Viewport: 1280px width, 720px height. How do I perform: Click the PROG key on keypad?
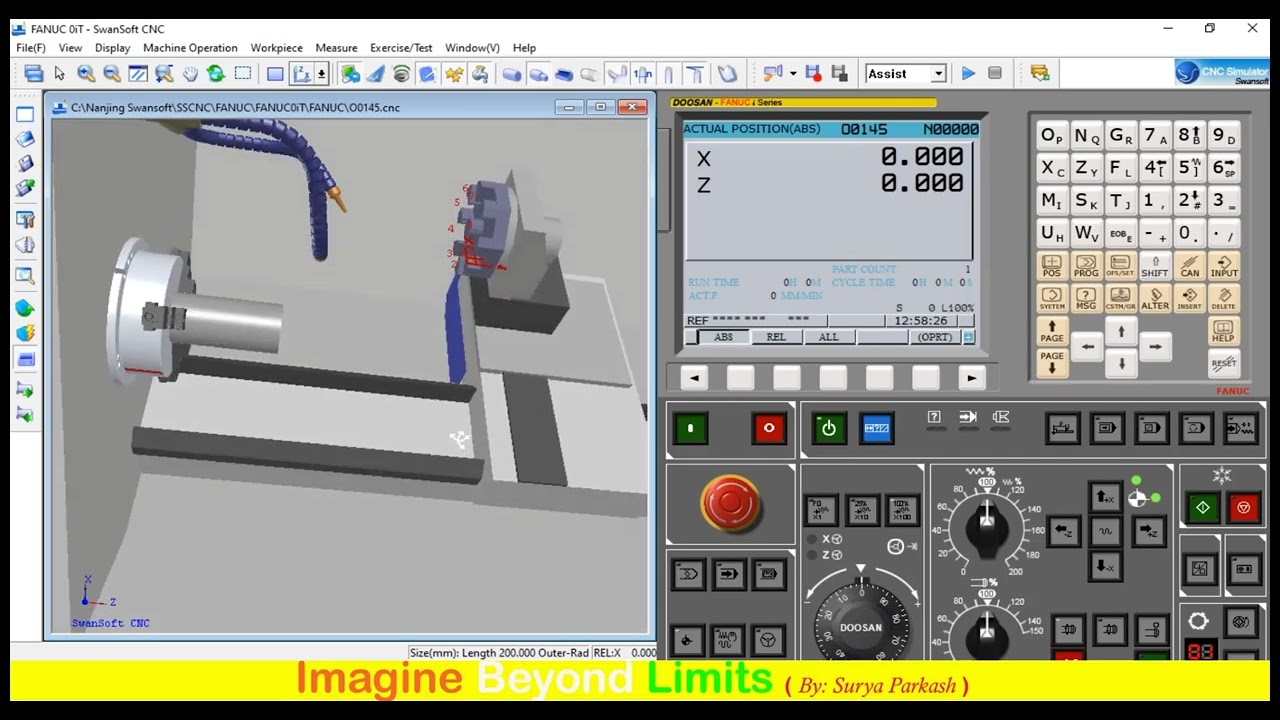click(1086, 266)
